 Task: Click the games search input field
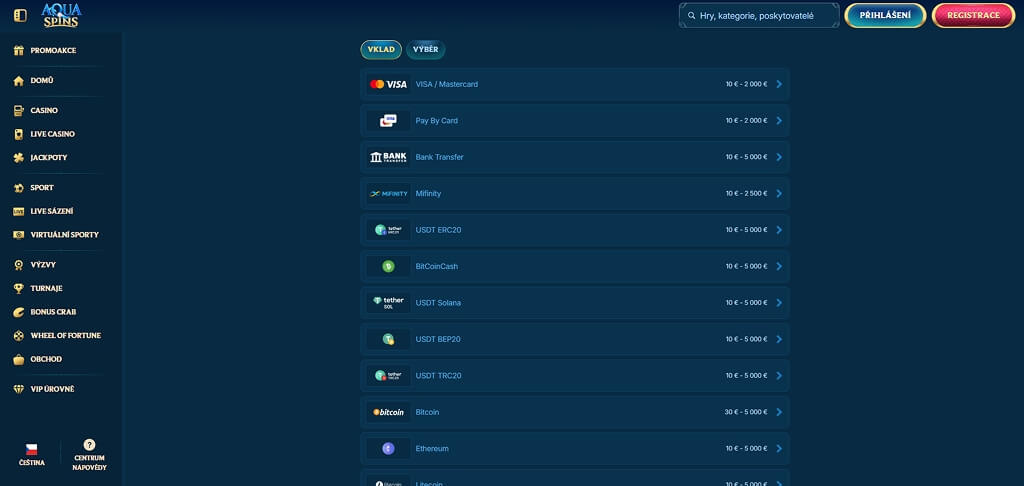click(x=759, y=15)
